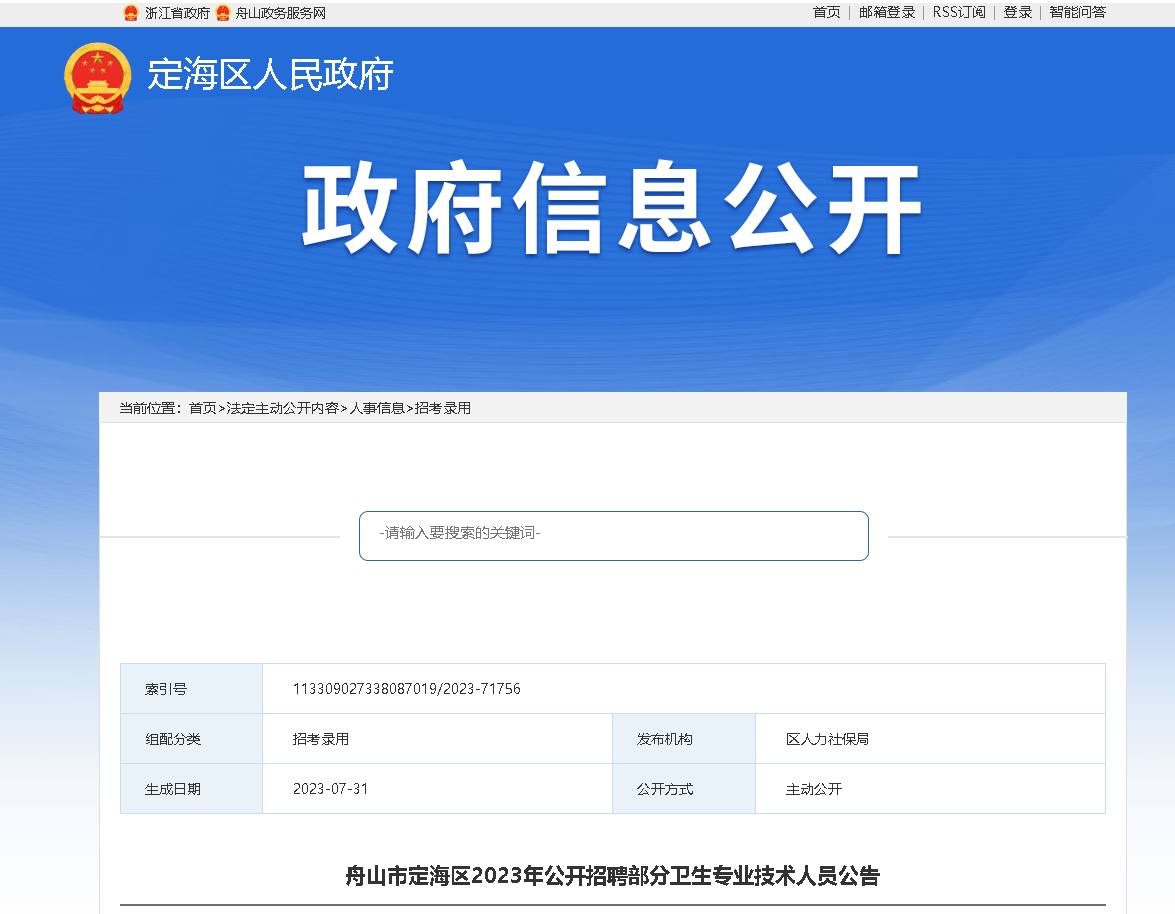Click 登录 in the top bar
Image resolution: width=1175 pixels, height=914 pixels.
click(x=1018, y=13)
